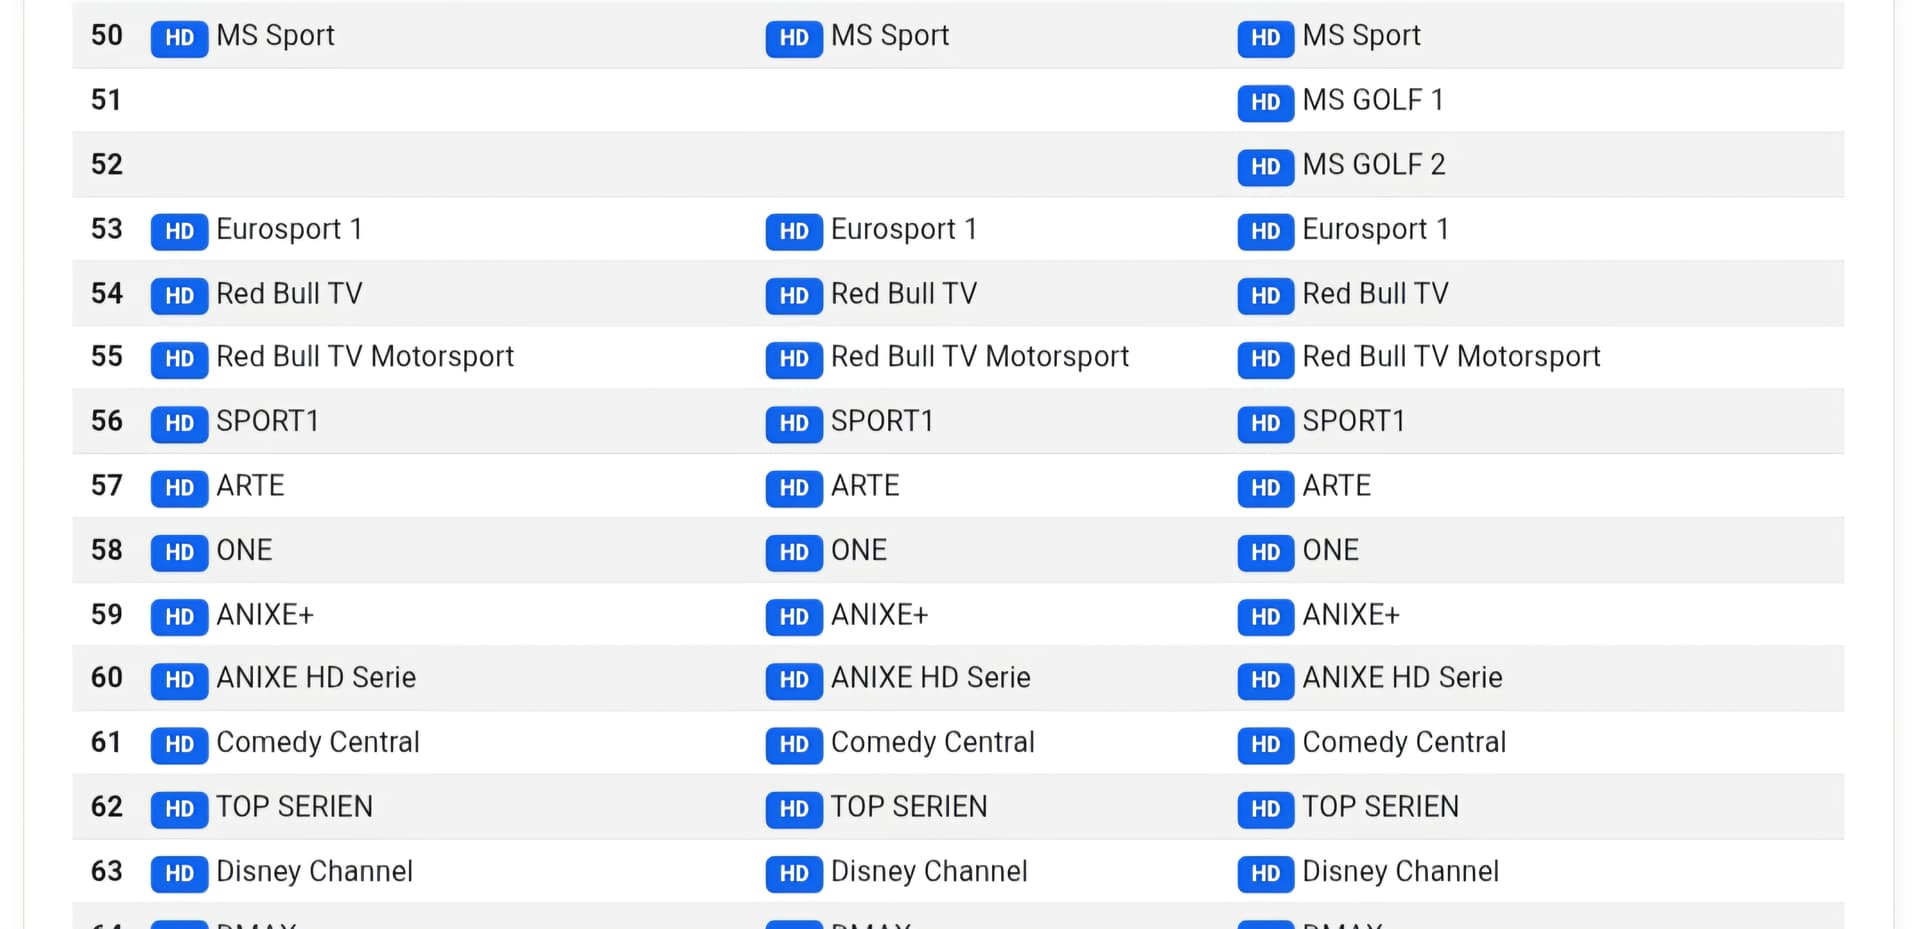This screenshot has width=1920, height=929.
Task: Click HD badge of ANIXE+ in middle column
Action: [793, 616]
